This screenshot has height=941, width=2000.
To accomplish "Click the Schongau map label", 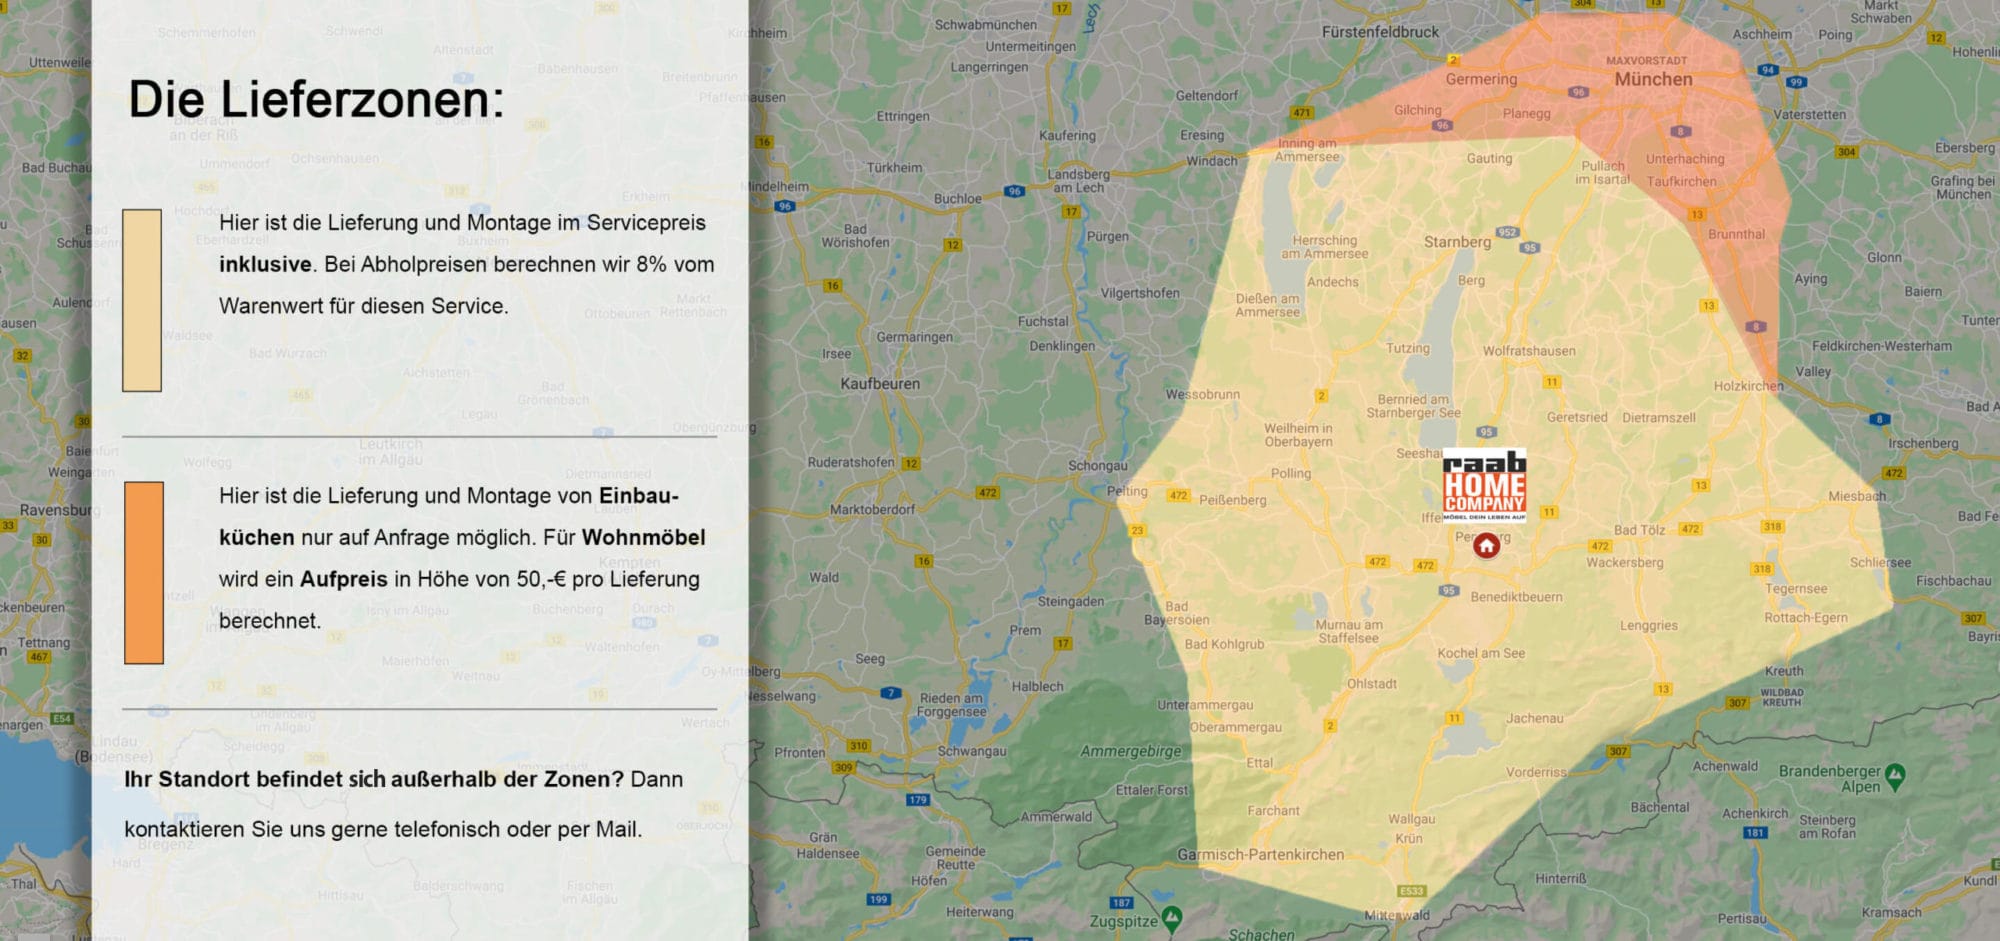I will pos(1097,465).
